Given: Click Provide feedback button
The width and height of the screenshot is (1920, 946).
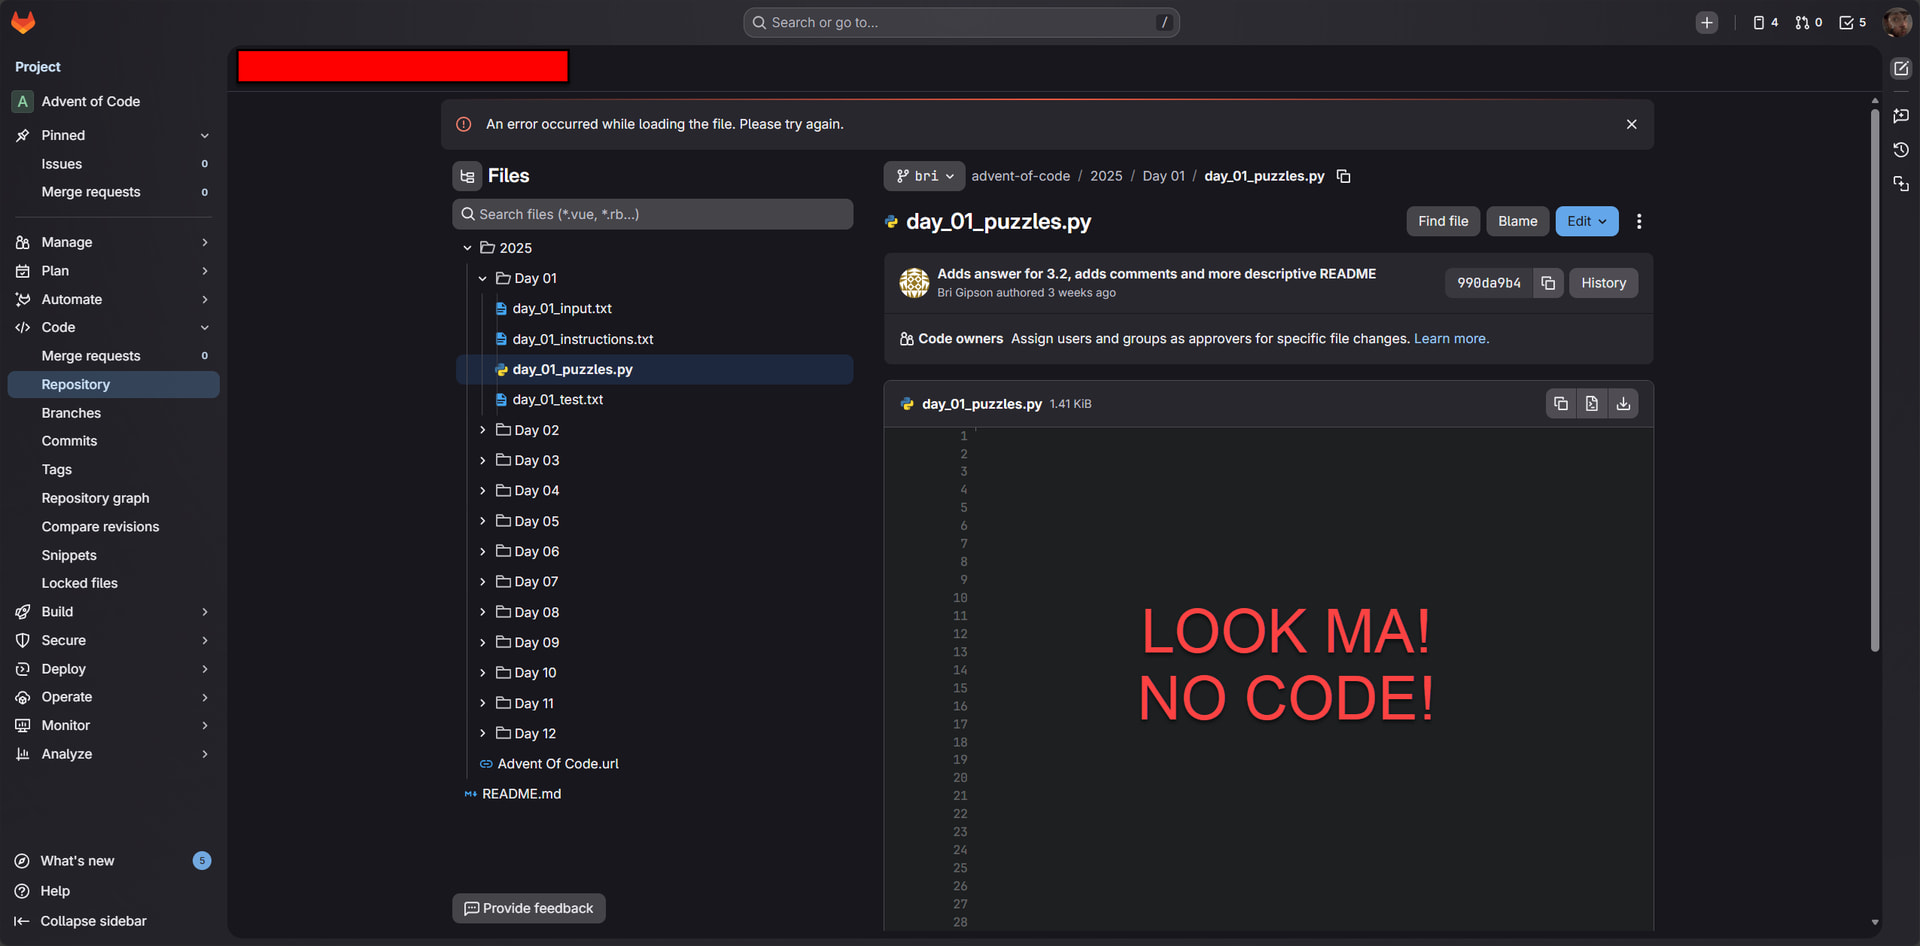Looking at the screenshot, I should point(529,908).
